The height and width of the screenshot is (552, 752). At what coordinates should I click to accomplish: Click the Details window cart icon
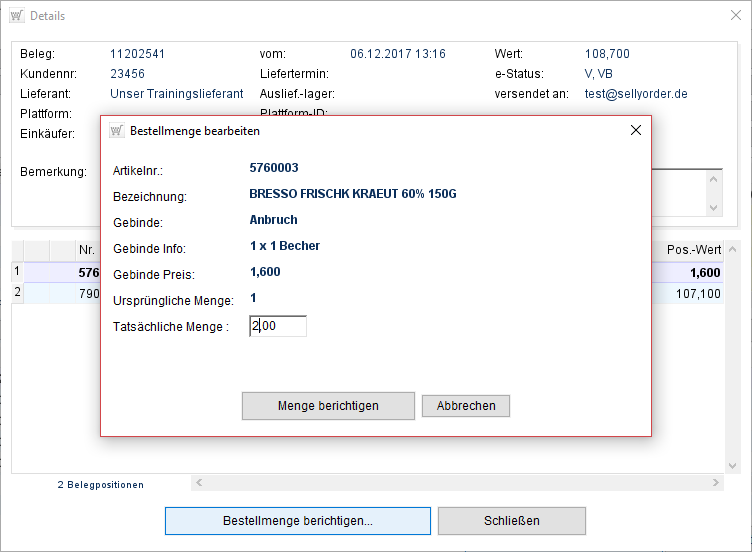coord(17,16)
